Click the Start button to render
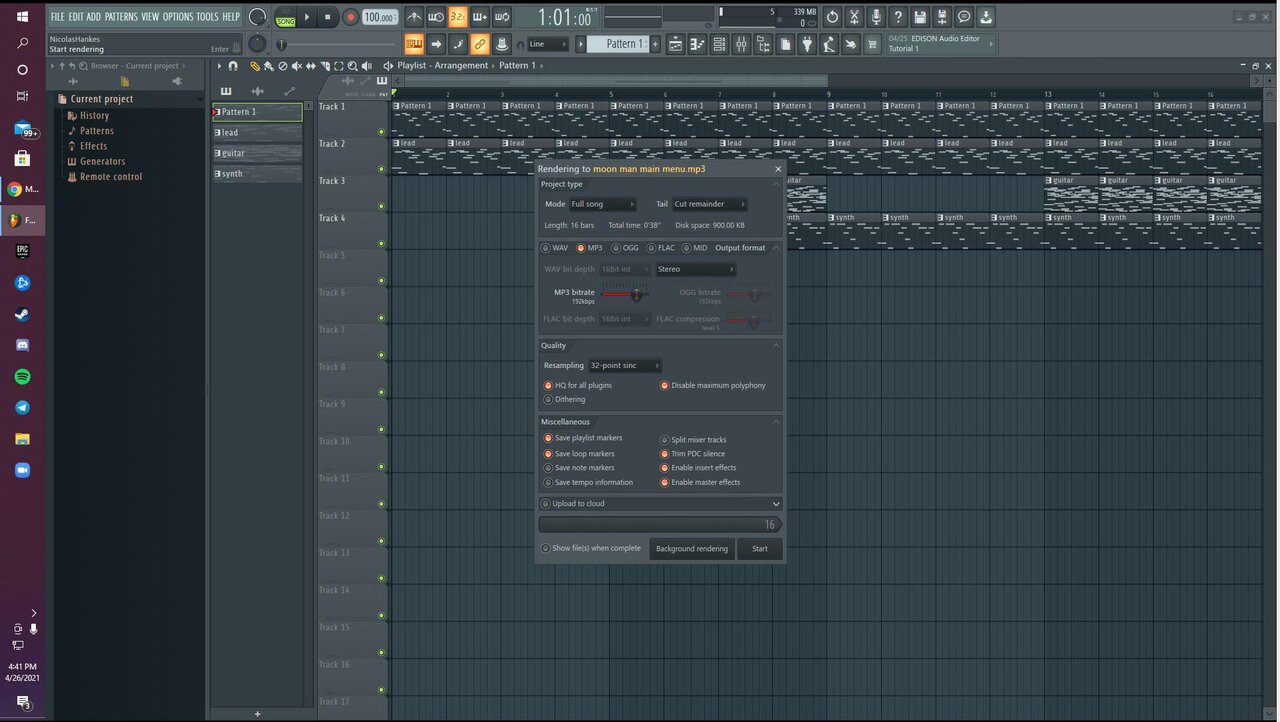This screenshot has width=1280, height=722. [760, 548]
